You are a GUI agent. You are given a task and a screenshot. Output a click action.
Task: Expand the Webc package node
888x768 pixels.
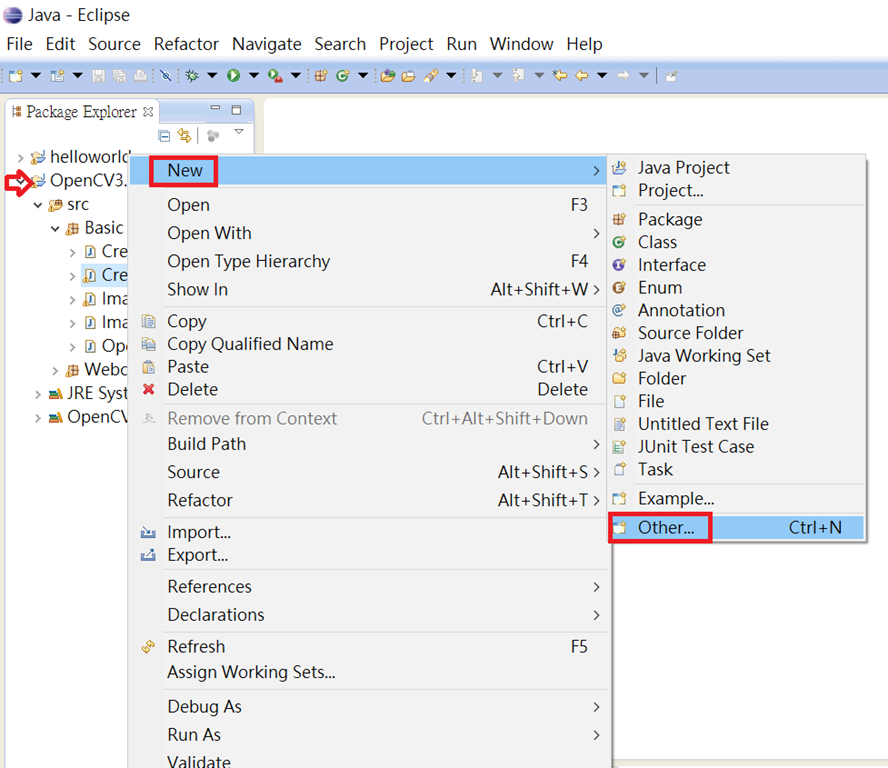(55, 370)
